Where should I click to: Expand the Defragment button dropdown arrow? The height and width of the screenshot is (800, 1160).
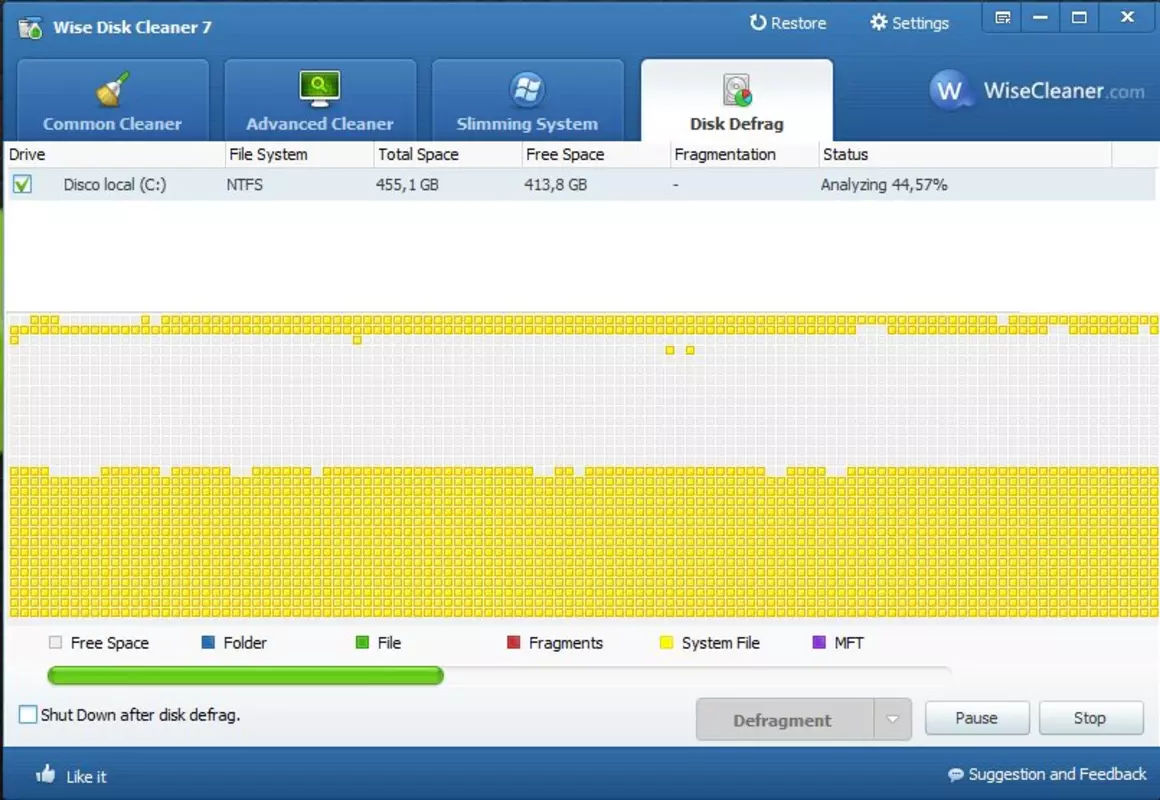893,719
